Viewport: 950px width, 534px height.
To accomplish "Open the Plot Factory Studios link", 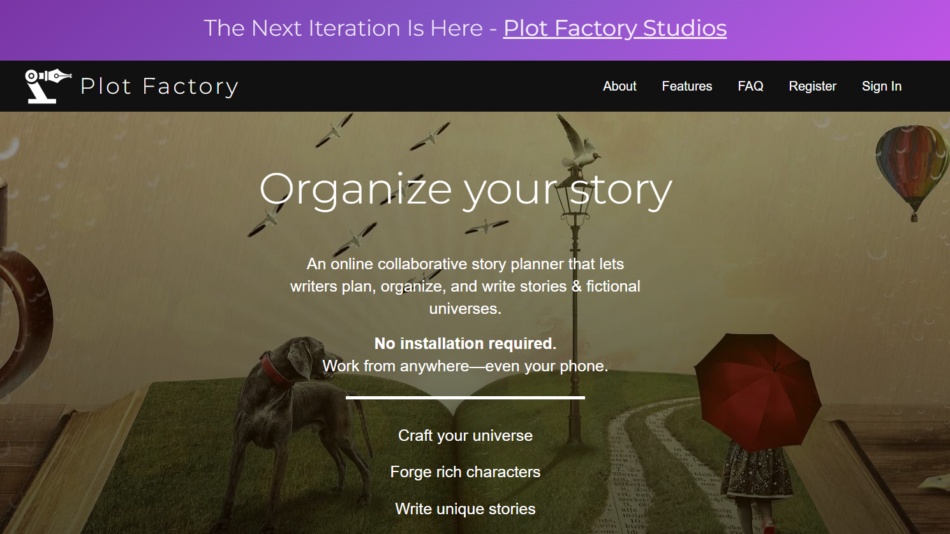I will (615, 28).
